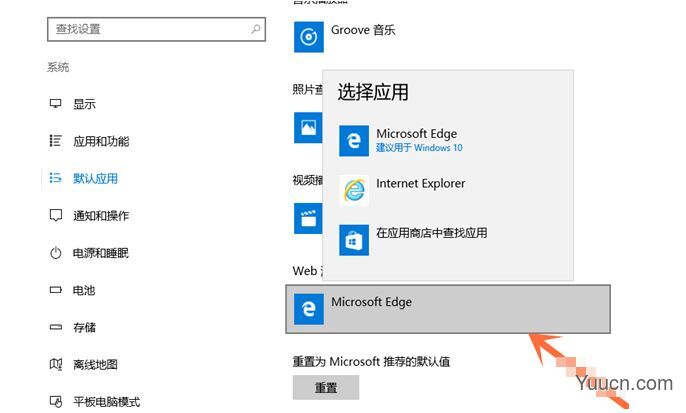
Task: Click the 默认应用 icon in sidebar
Action: click(x=56, y=178)
